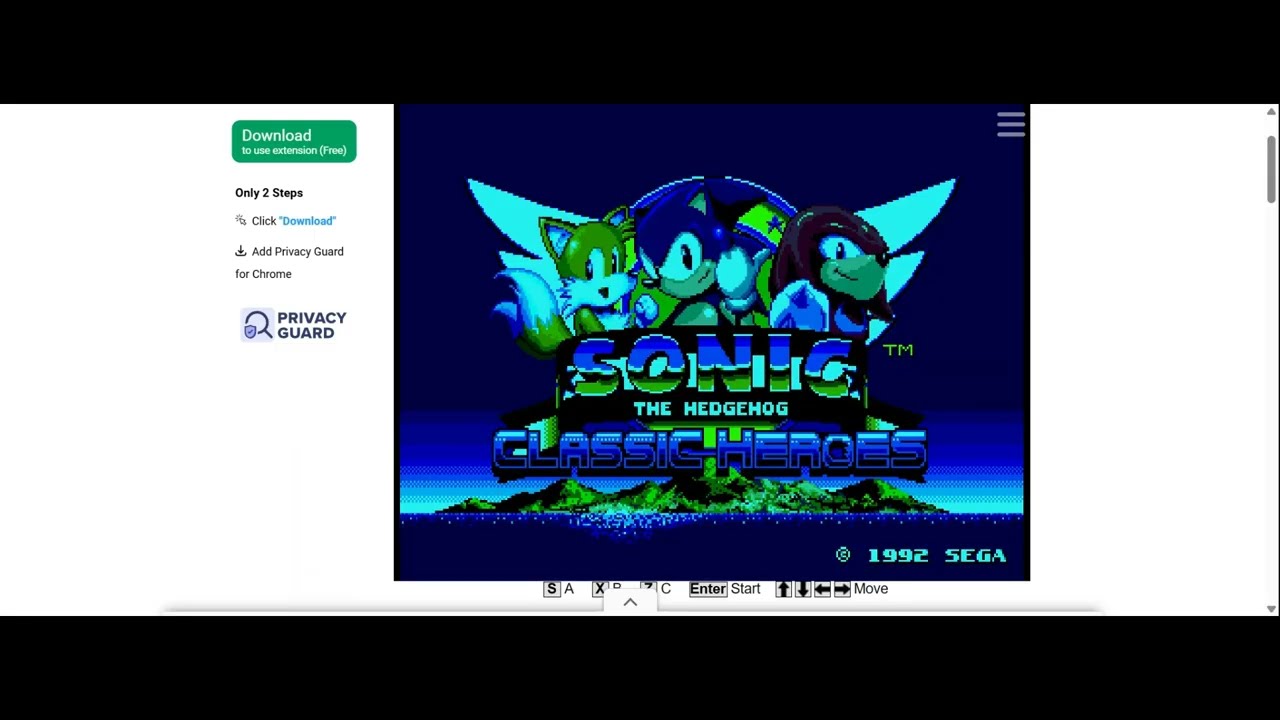Expand the bottom panel with the chevron
Image resolution: width=1280 pixels, height=720 pixels.
click(x=630, y=602)
